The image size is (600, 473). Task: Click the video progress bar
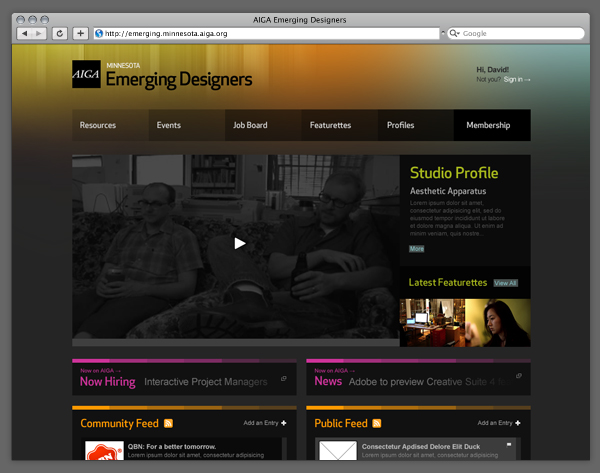click(x=236, y=343)
